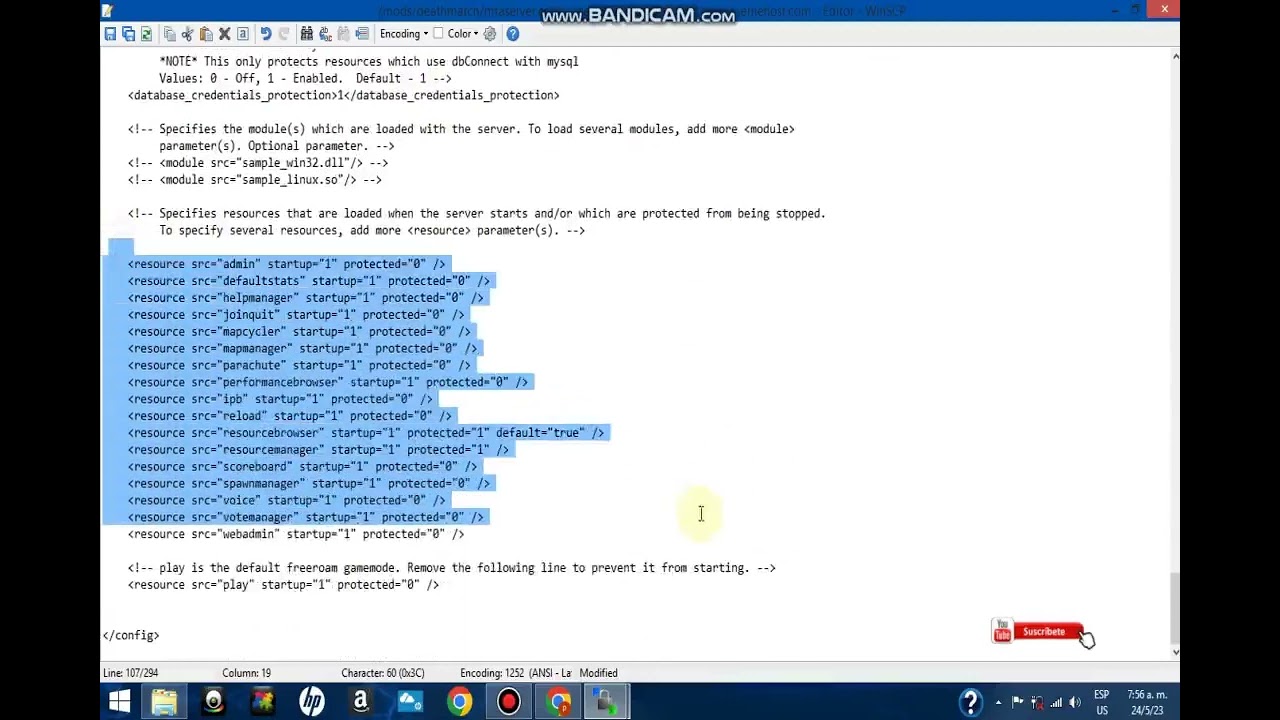Viewport: 1280px width, 720px height.
Task: Expand the Encoding dropdown
Action: point(404,34)
